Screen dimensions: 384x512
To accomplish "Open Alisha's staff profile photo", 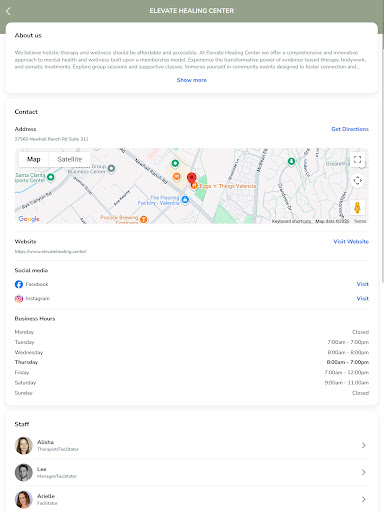I will [x=24, y=445].
